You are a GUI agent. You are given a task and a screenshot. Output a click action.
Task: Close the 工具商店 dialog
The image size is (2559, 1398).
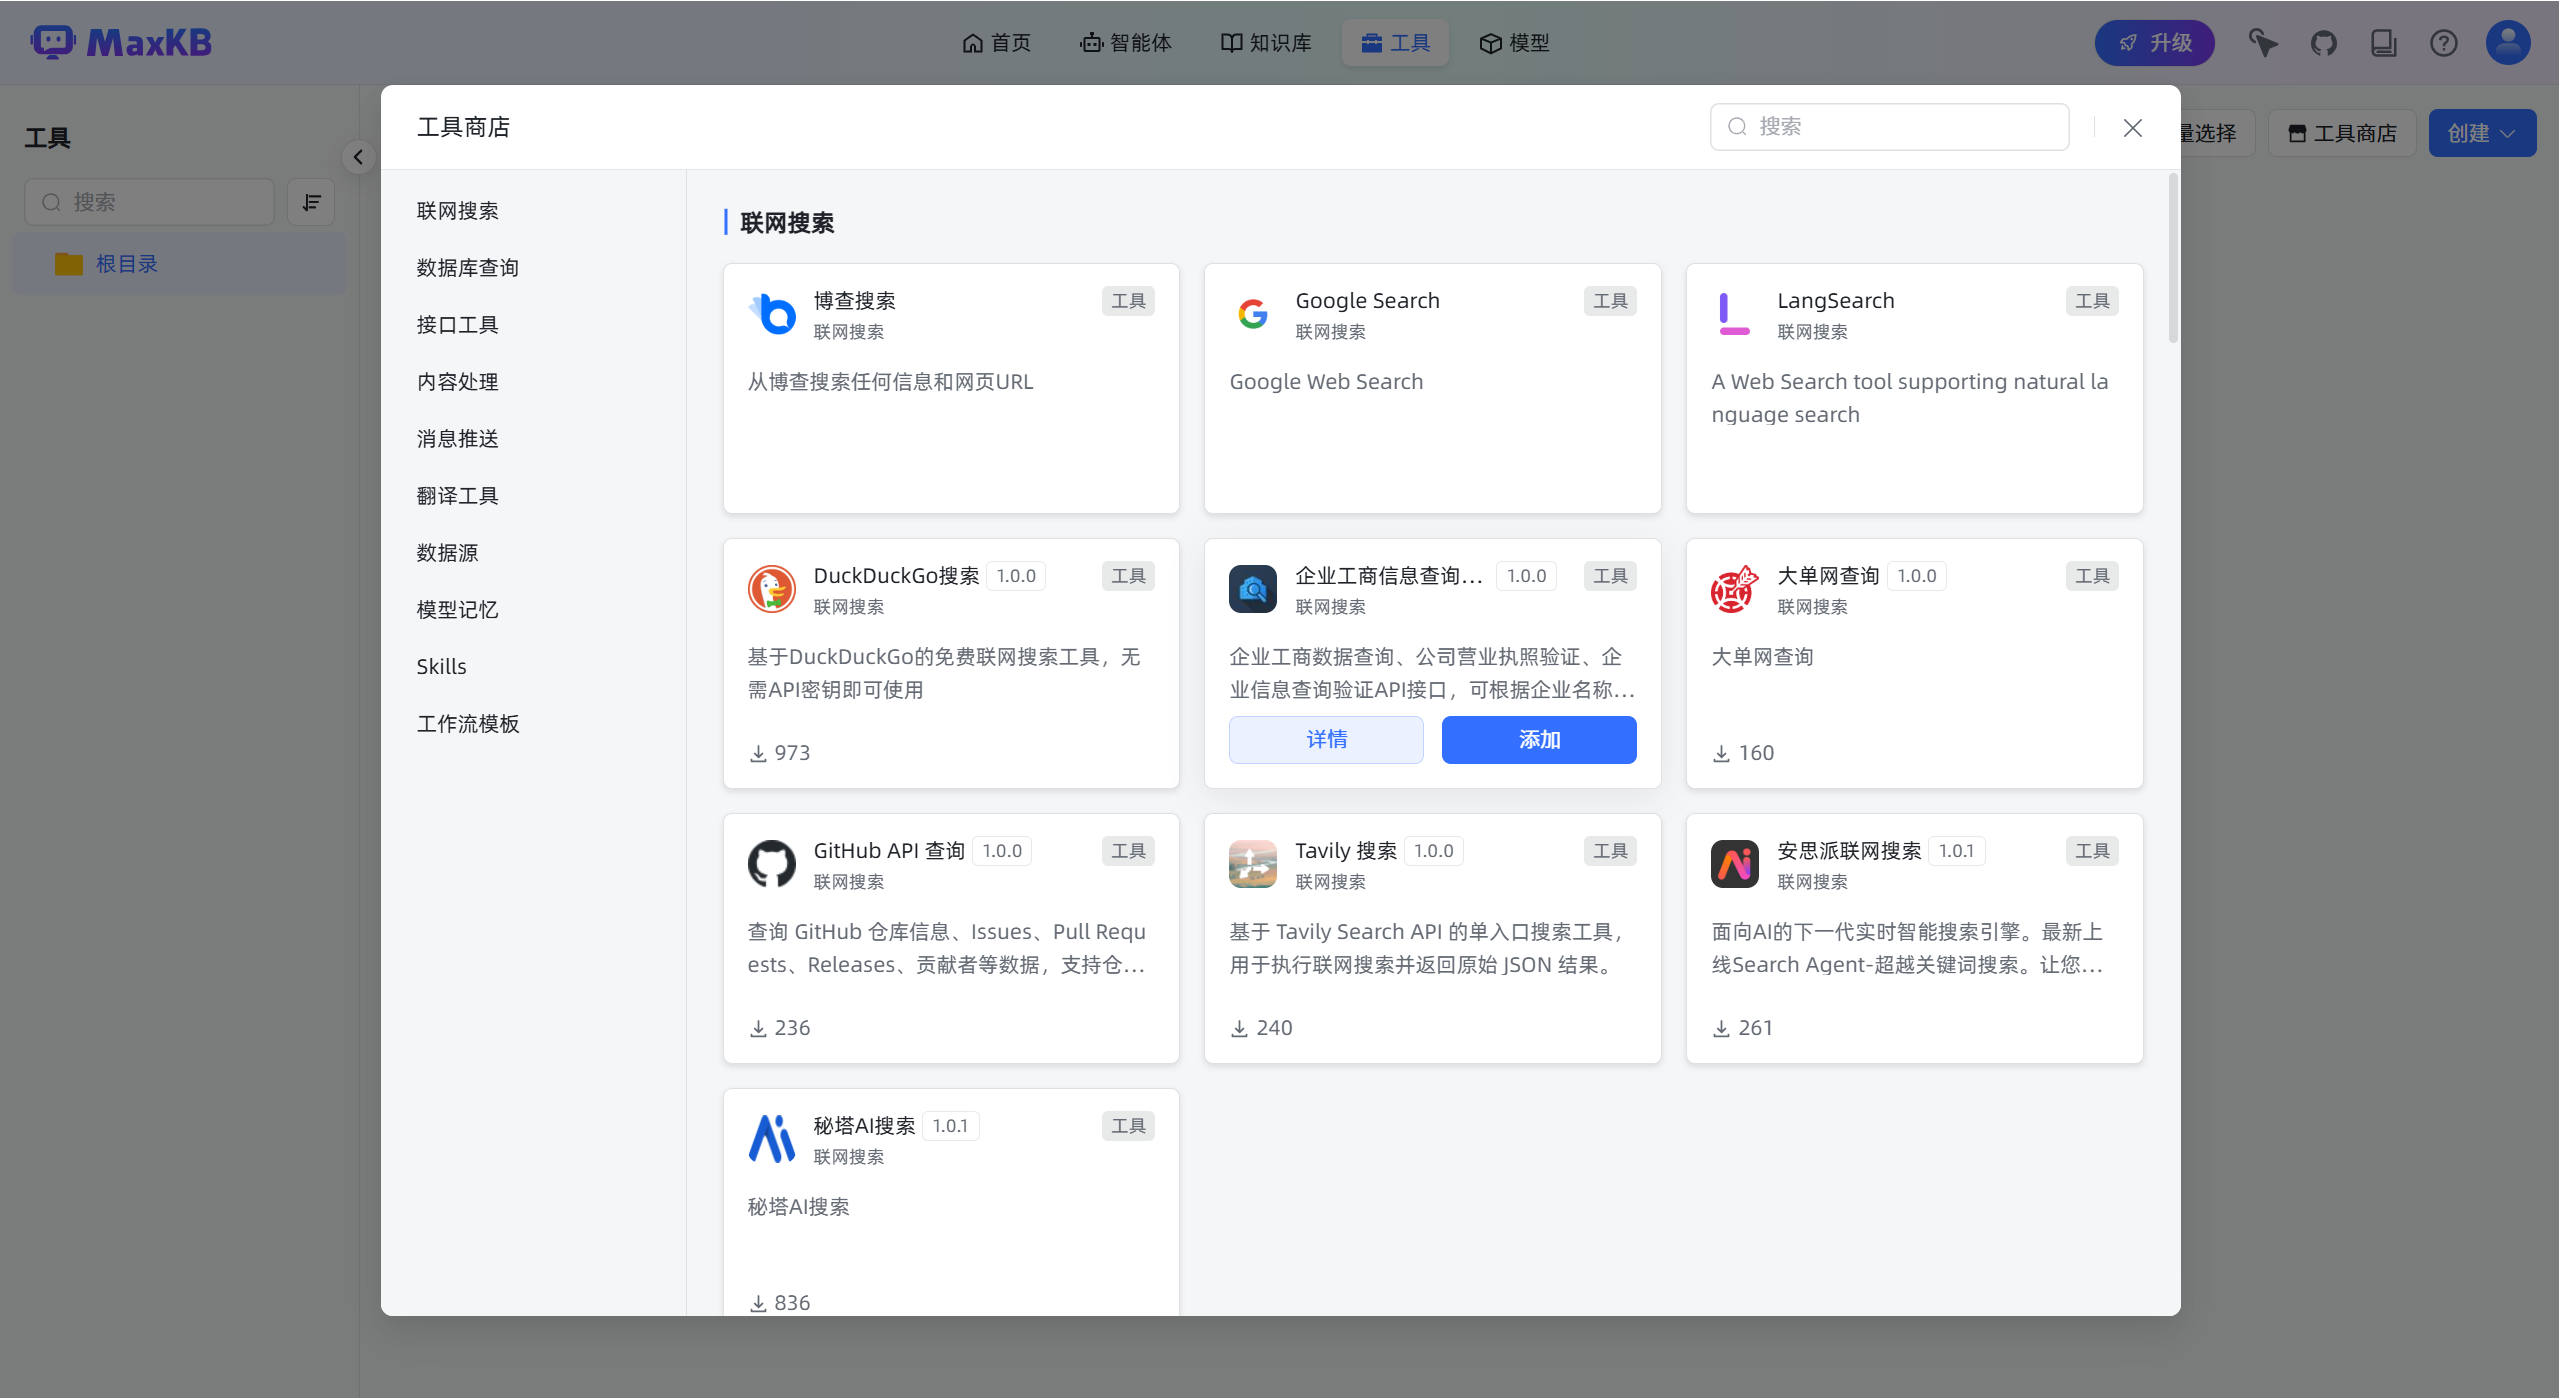pyautogui.click(x=2133, y=128)
